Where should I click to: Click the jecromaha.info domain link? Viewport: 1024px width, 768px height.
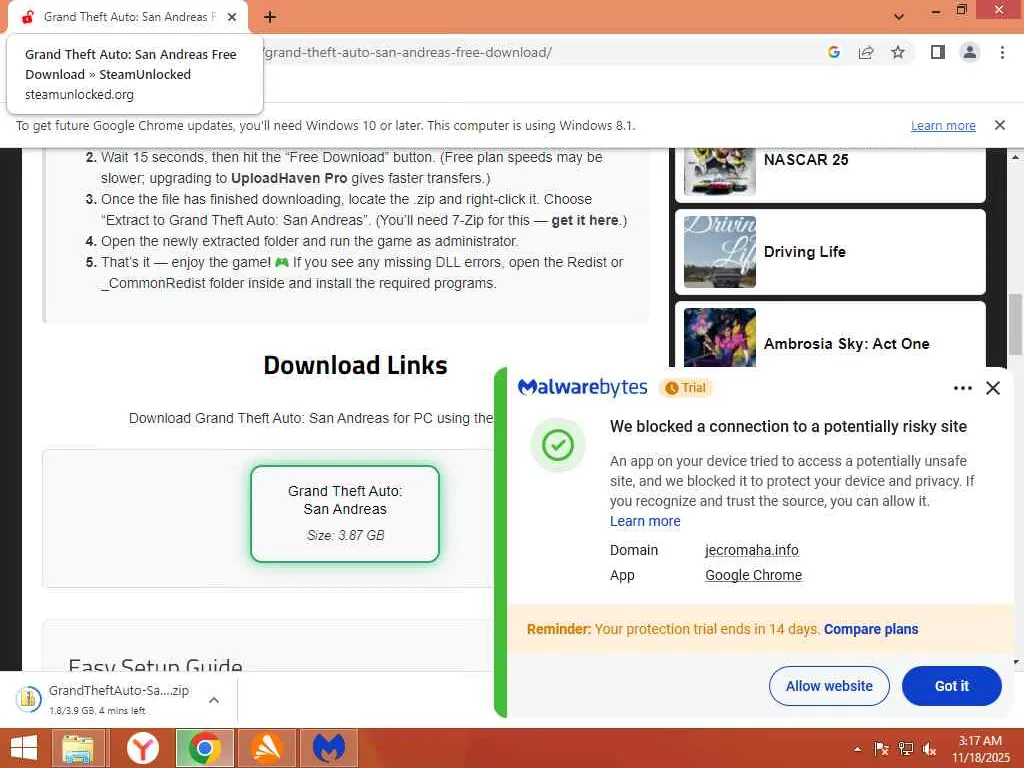pyautogui.click(x=752, y=550)
